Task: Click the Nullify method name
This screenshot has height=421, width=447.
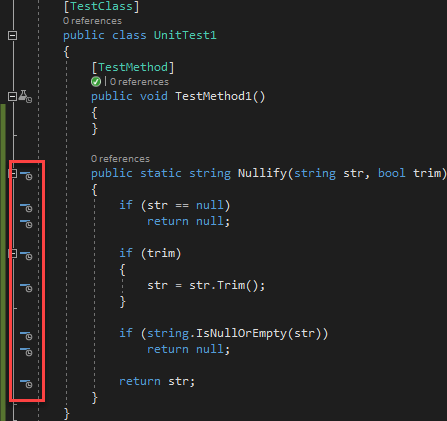Action: pyautogui.click(x=262, y=173)
